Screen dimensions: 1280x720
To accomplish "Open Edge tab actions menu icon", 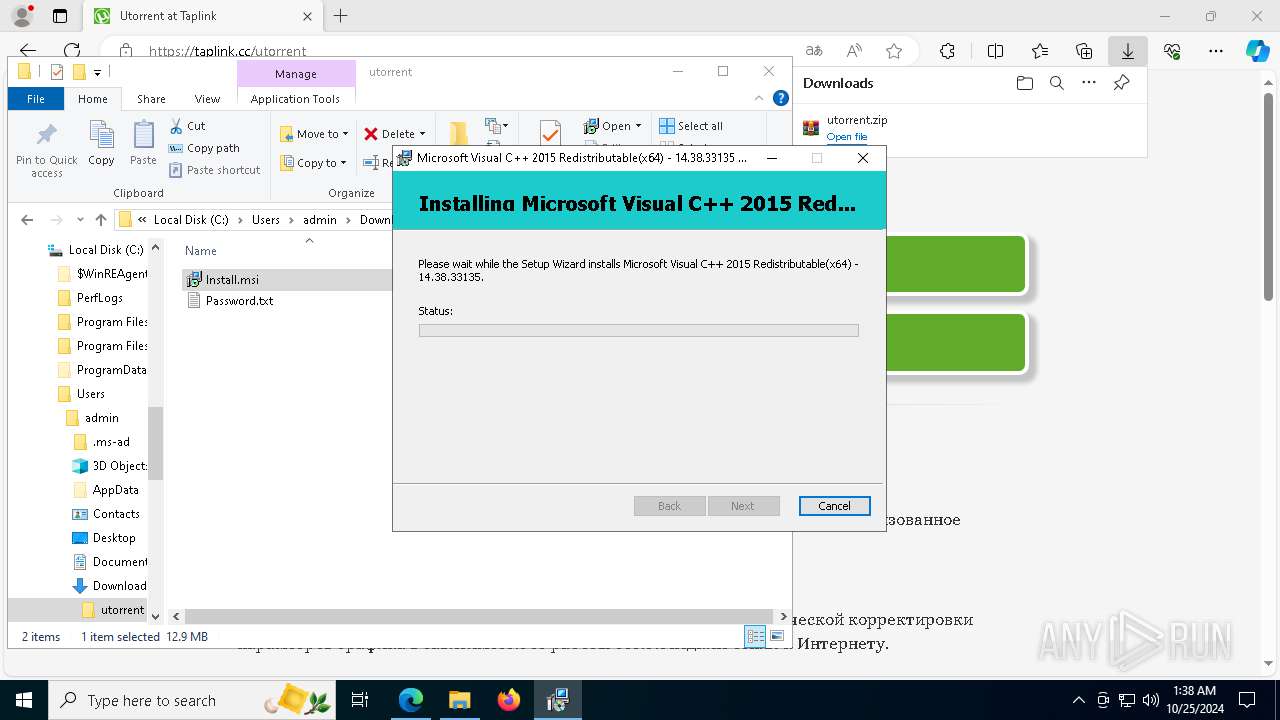I will [60, 16].
